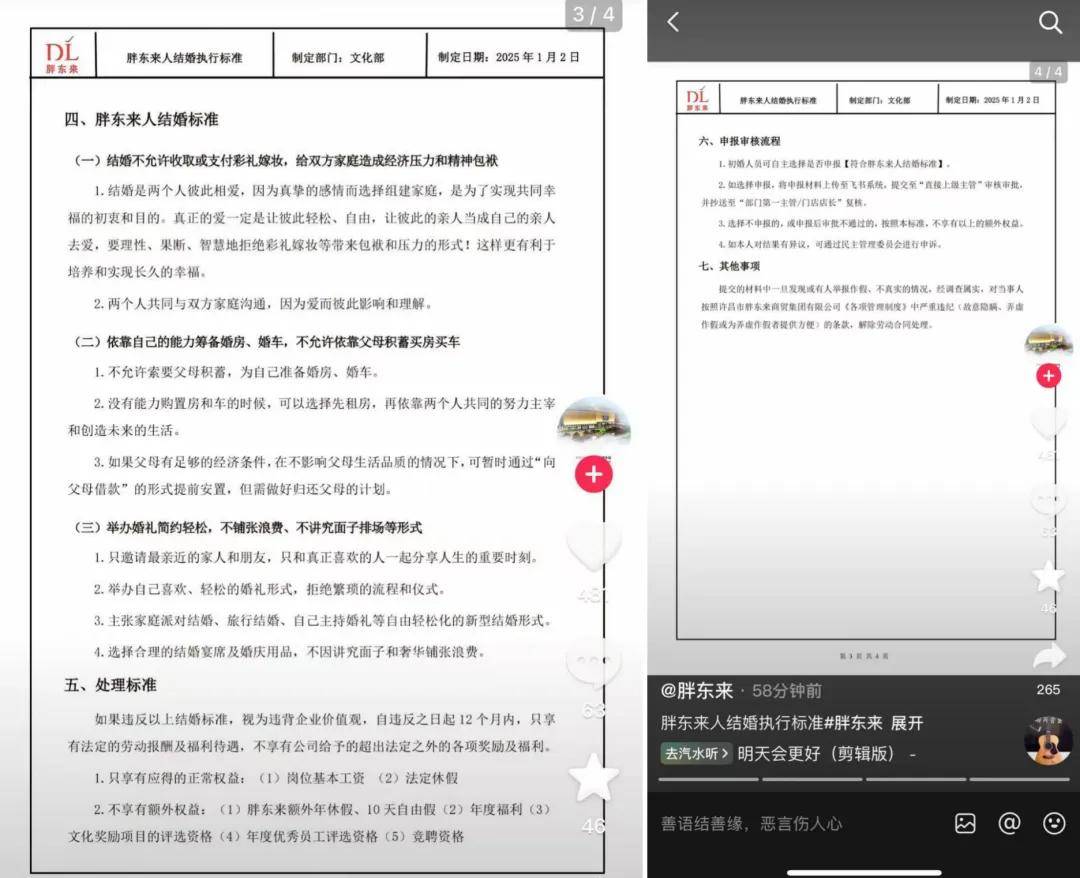This screenshot has width=1080, height=878.
Task: Tap share count '265'
Action: coord(1048,689)
